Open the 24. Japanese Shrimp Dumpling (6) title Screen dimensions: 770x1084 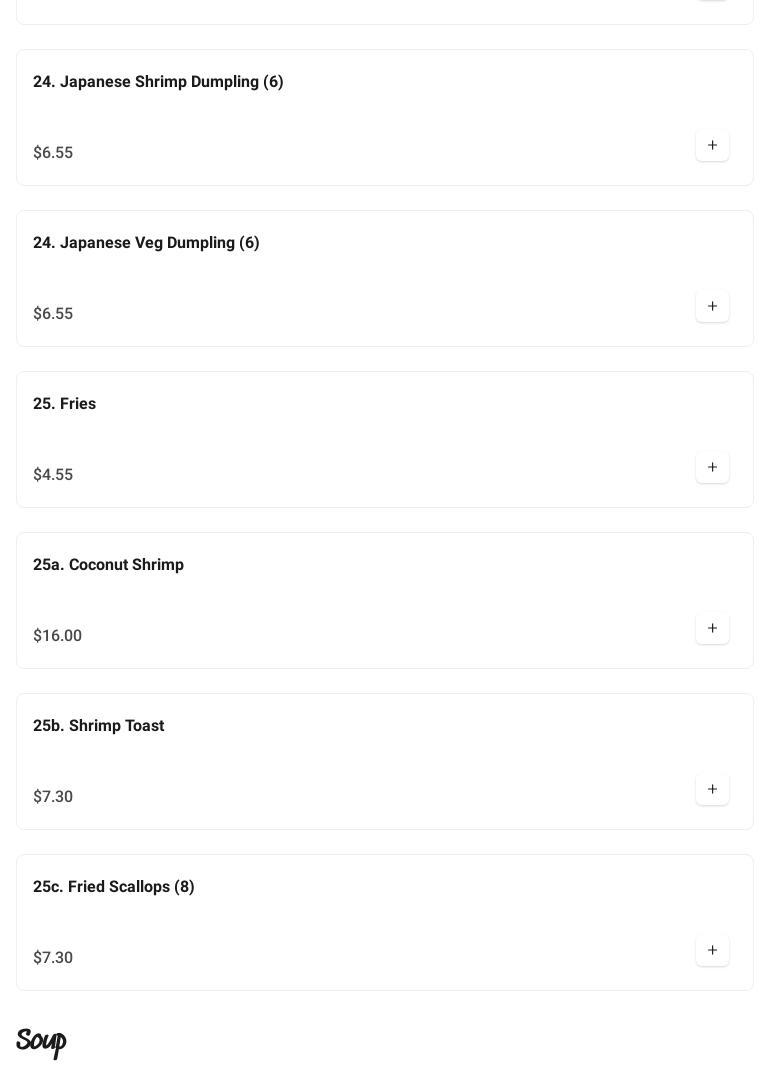click(158, 82)
